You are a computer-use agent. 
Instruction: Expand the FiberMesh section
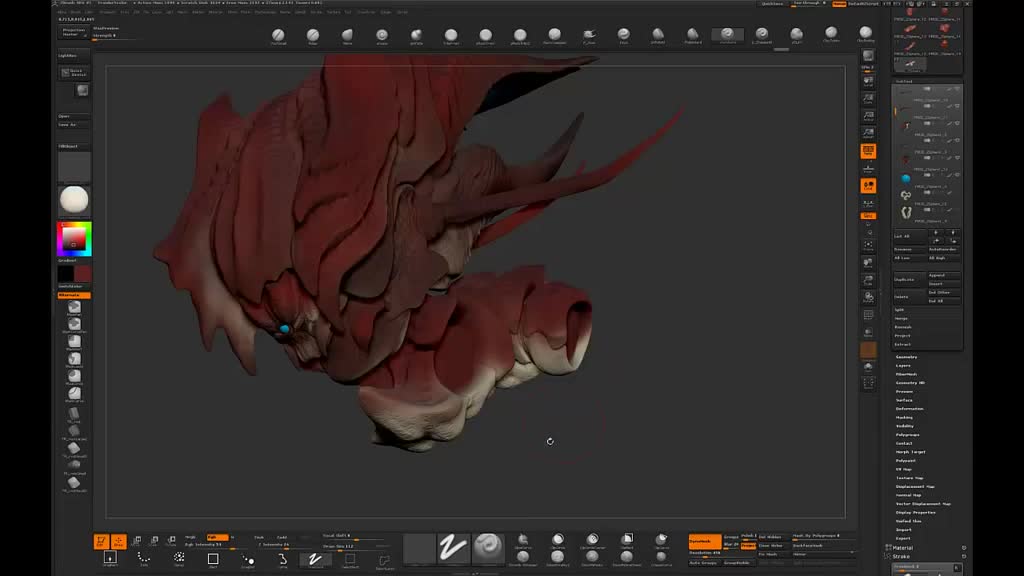point(906,374)
